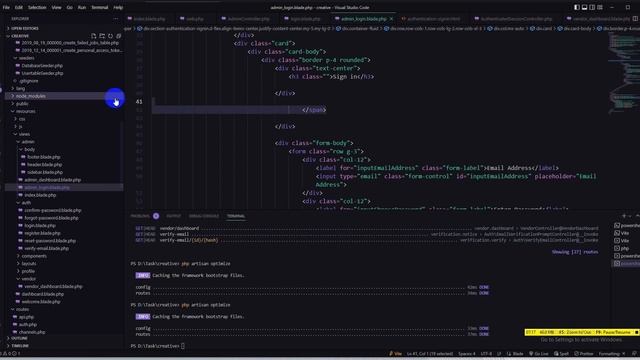Open the Terminal menu
Screen dimensions: 640x360
100,7
